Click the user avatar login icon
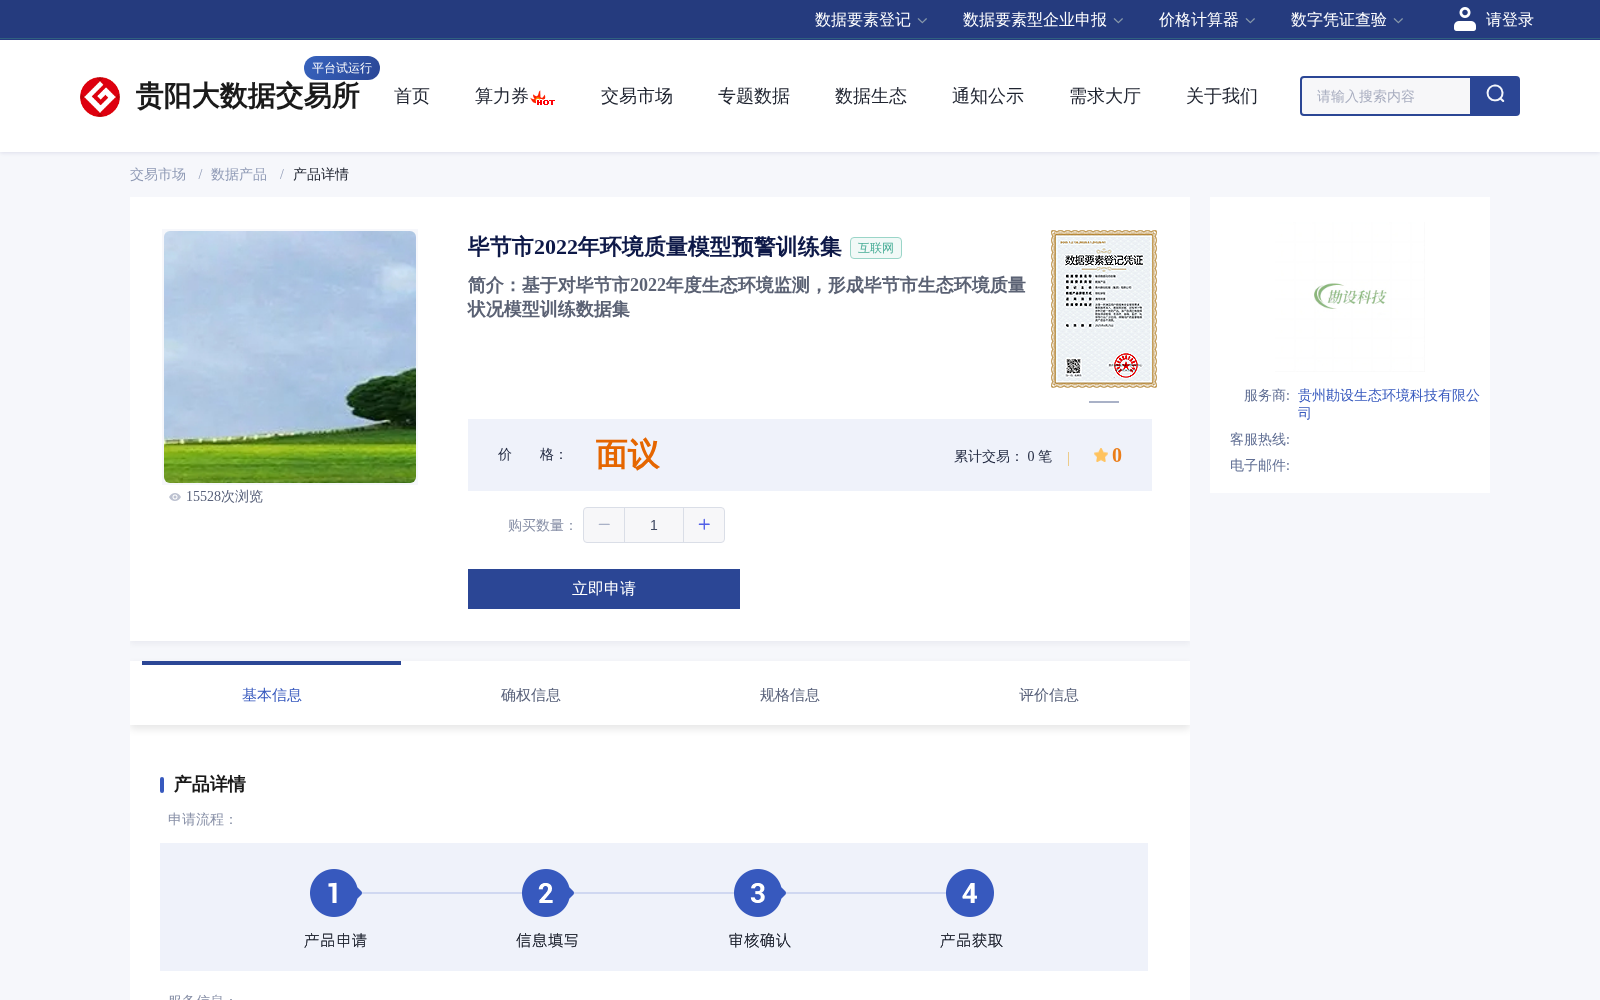 point(1465,19)
